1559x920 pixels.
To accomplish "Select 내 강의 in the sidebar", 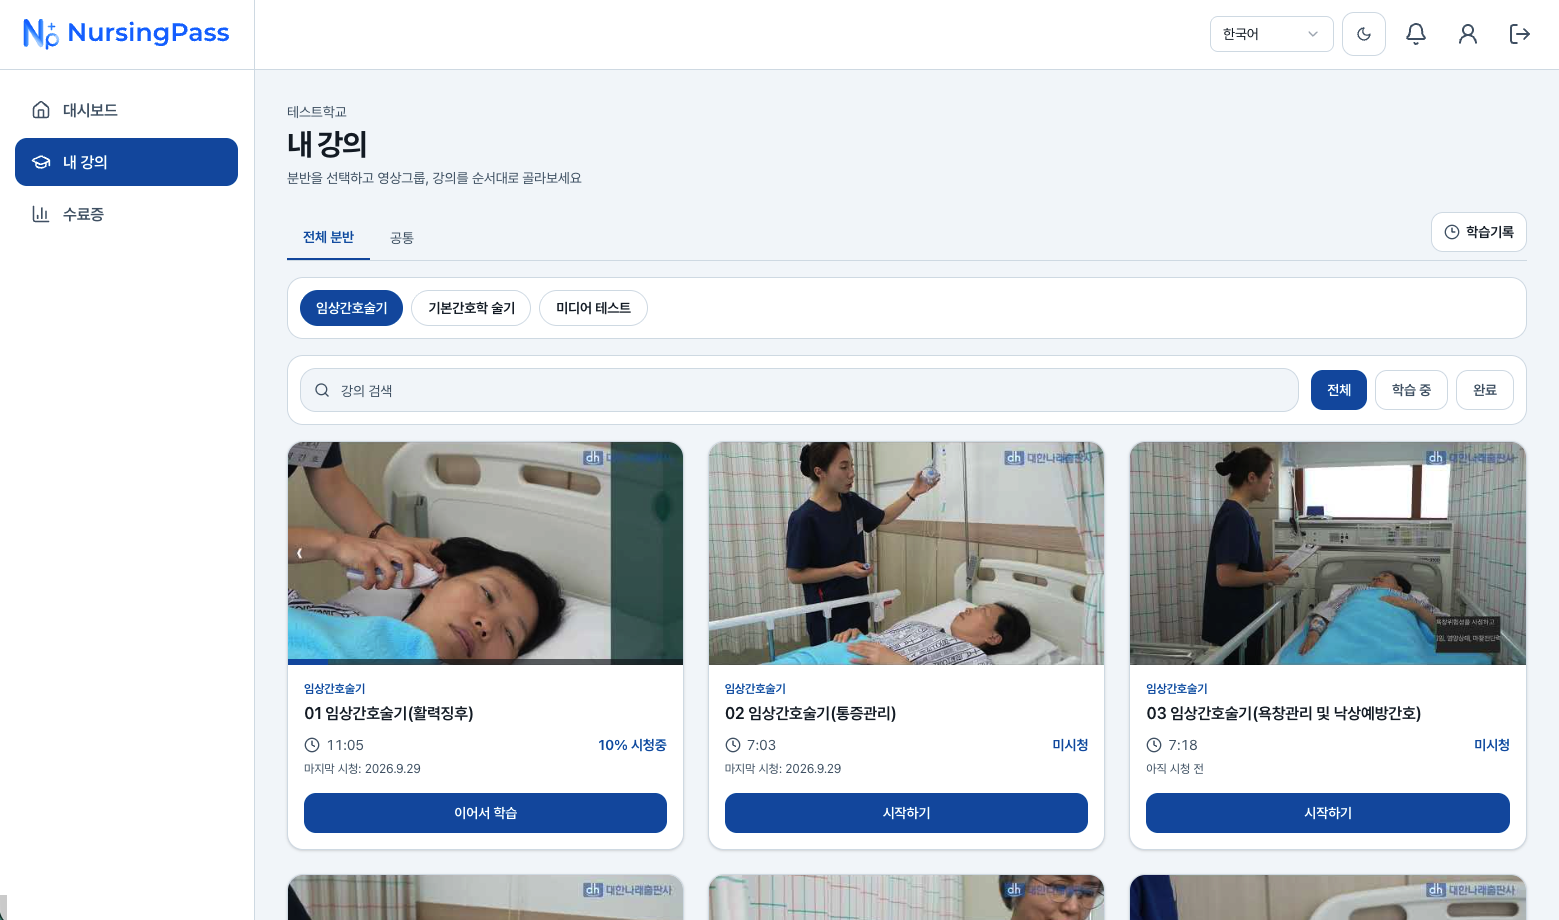I will pos(126,162).
